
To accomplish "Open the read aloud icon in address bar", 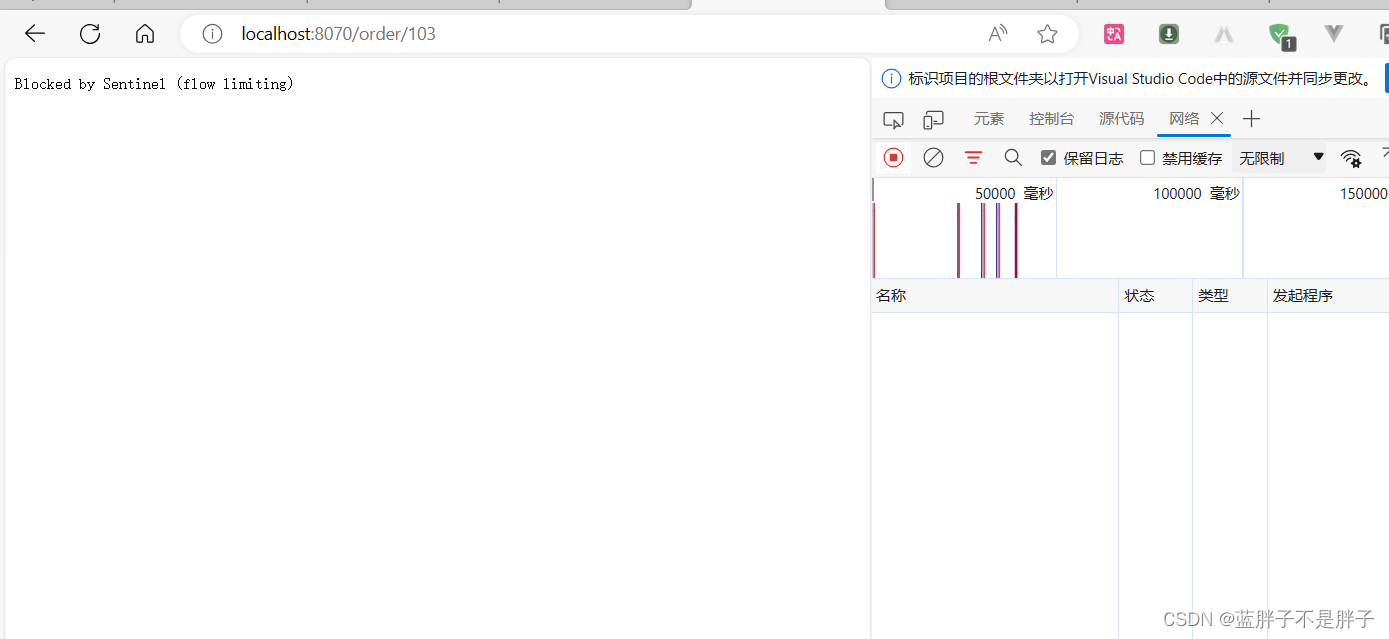I will [x=998, y=34].
